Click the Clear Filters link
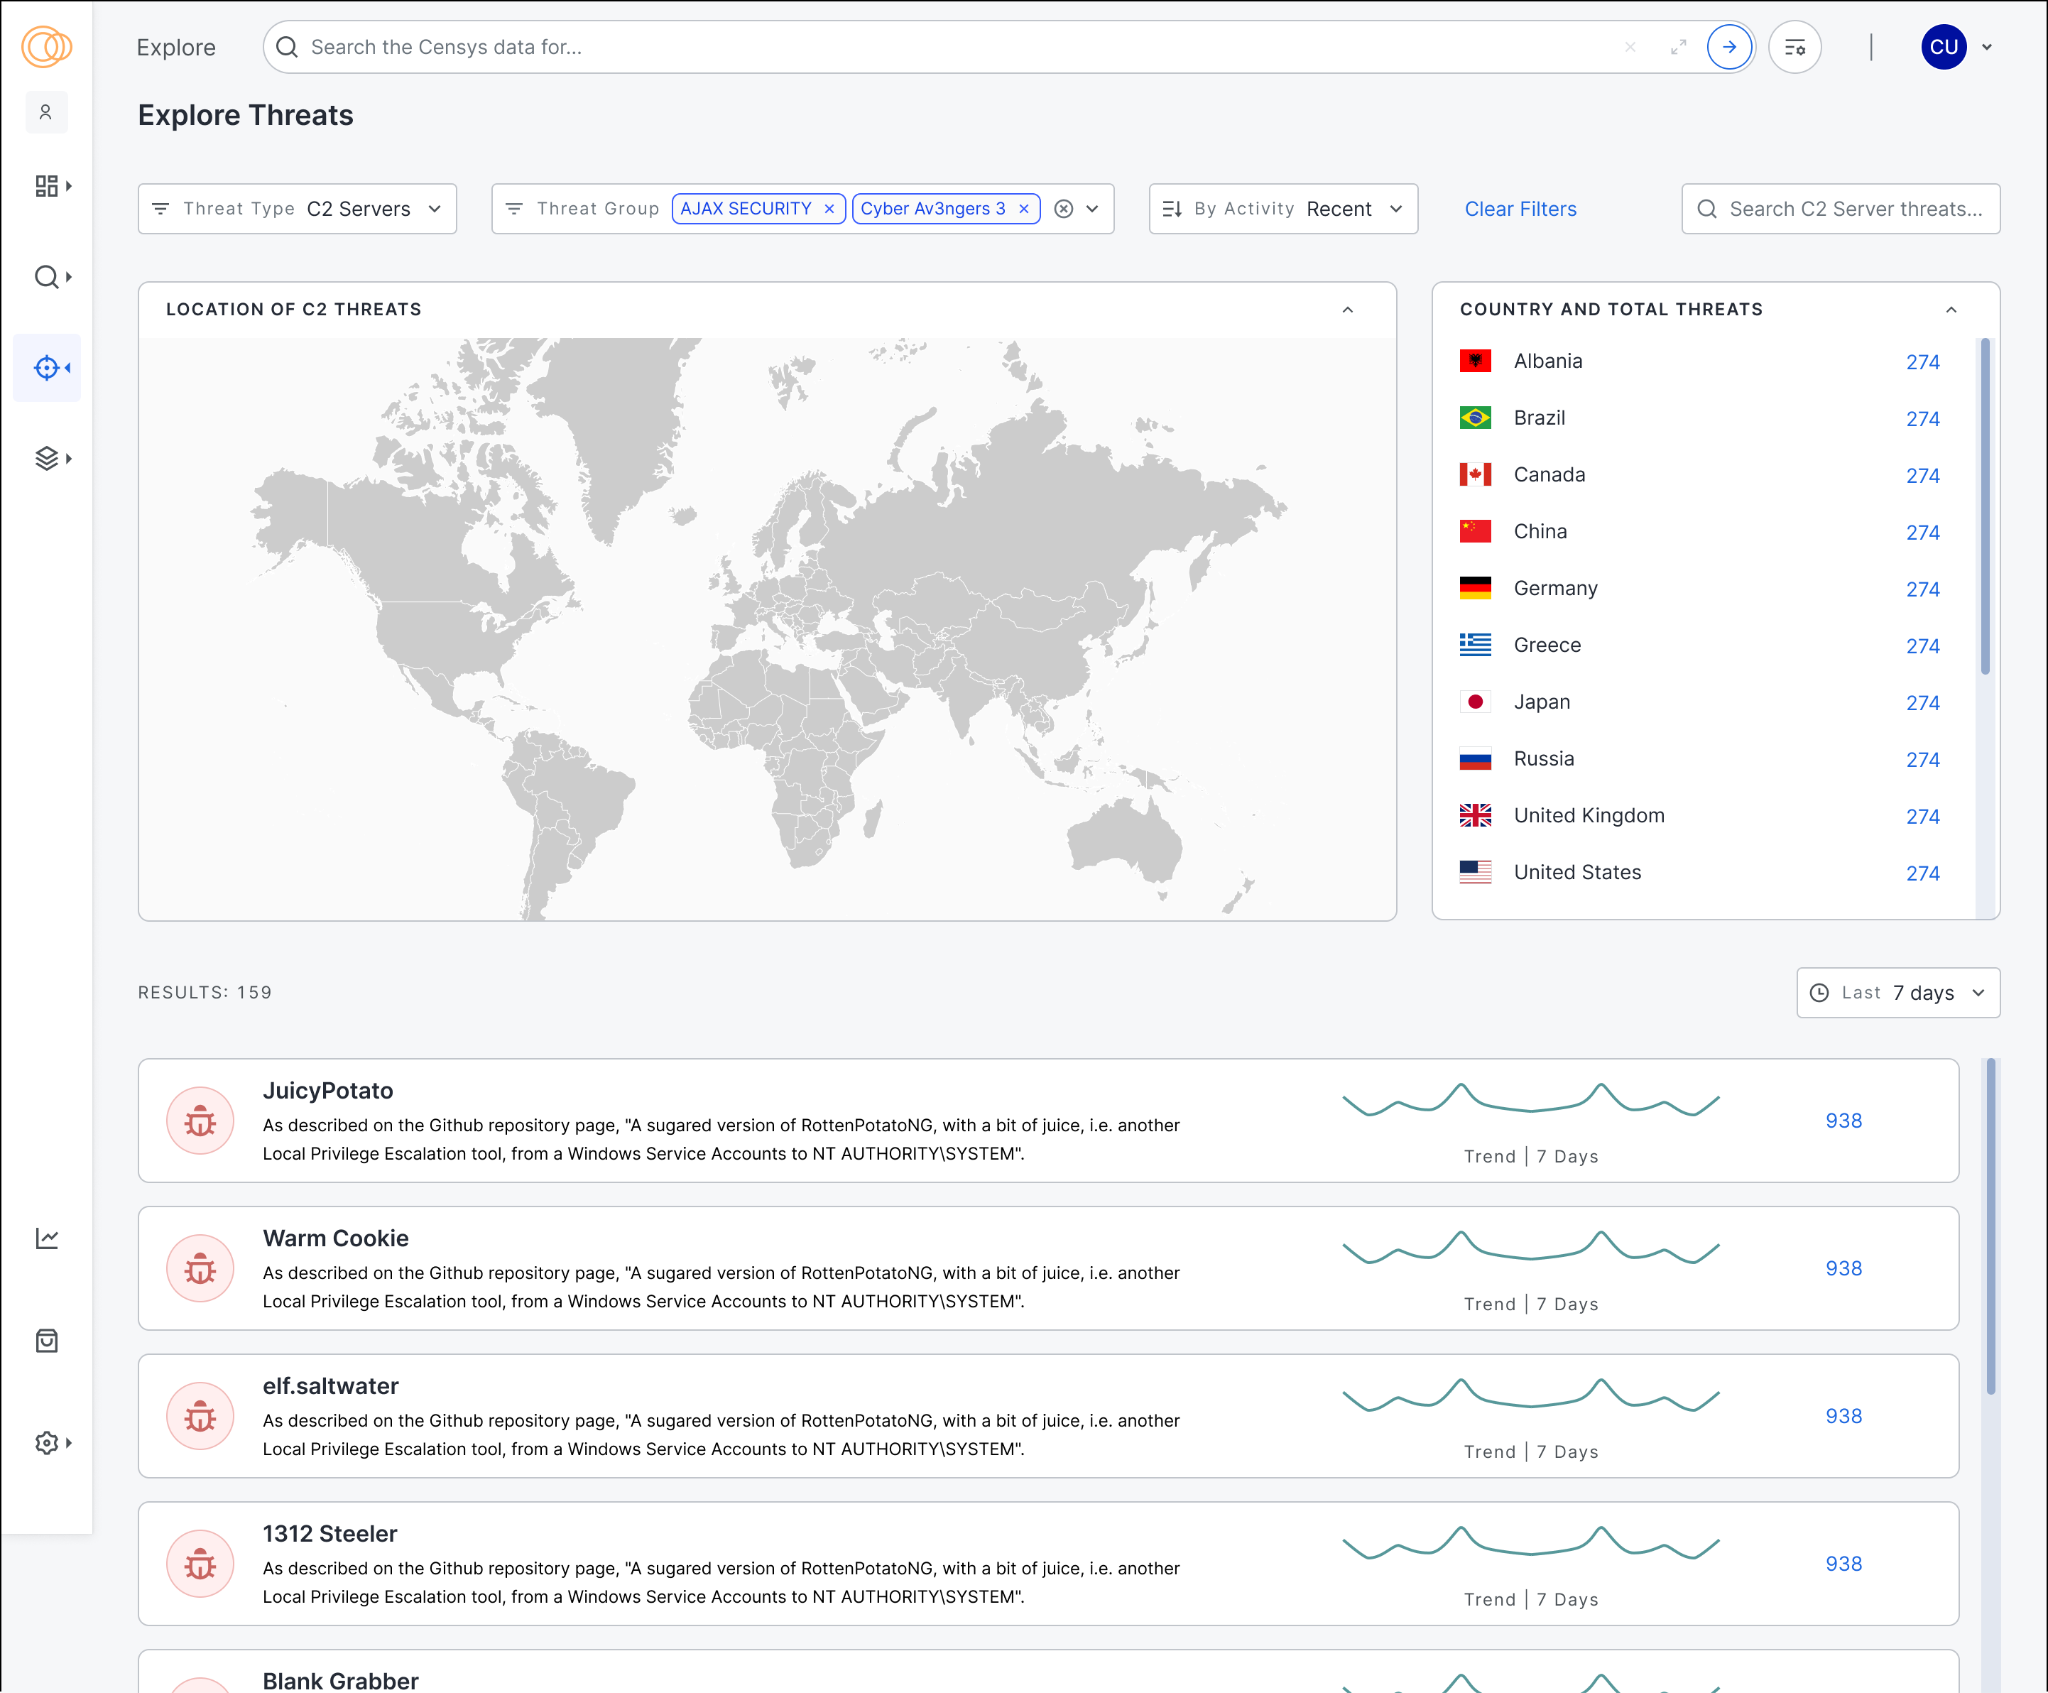The image size is (2048, 1693). (1520, 209)
